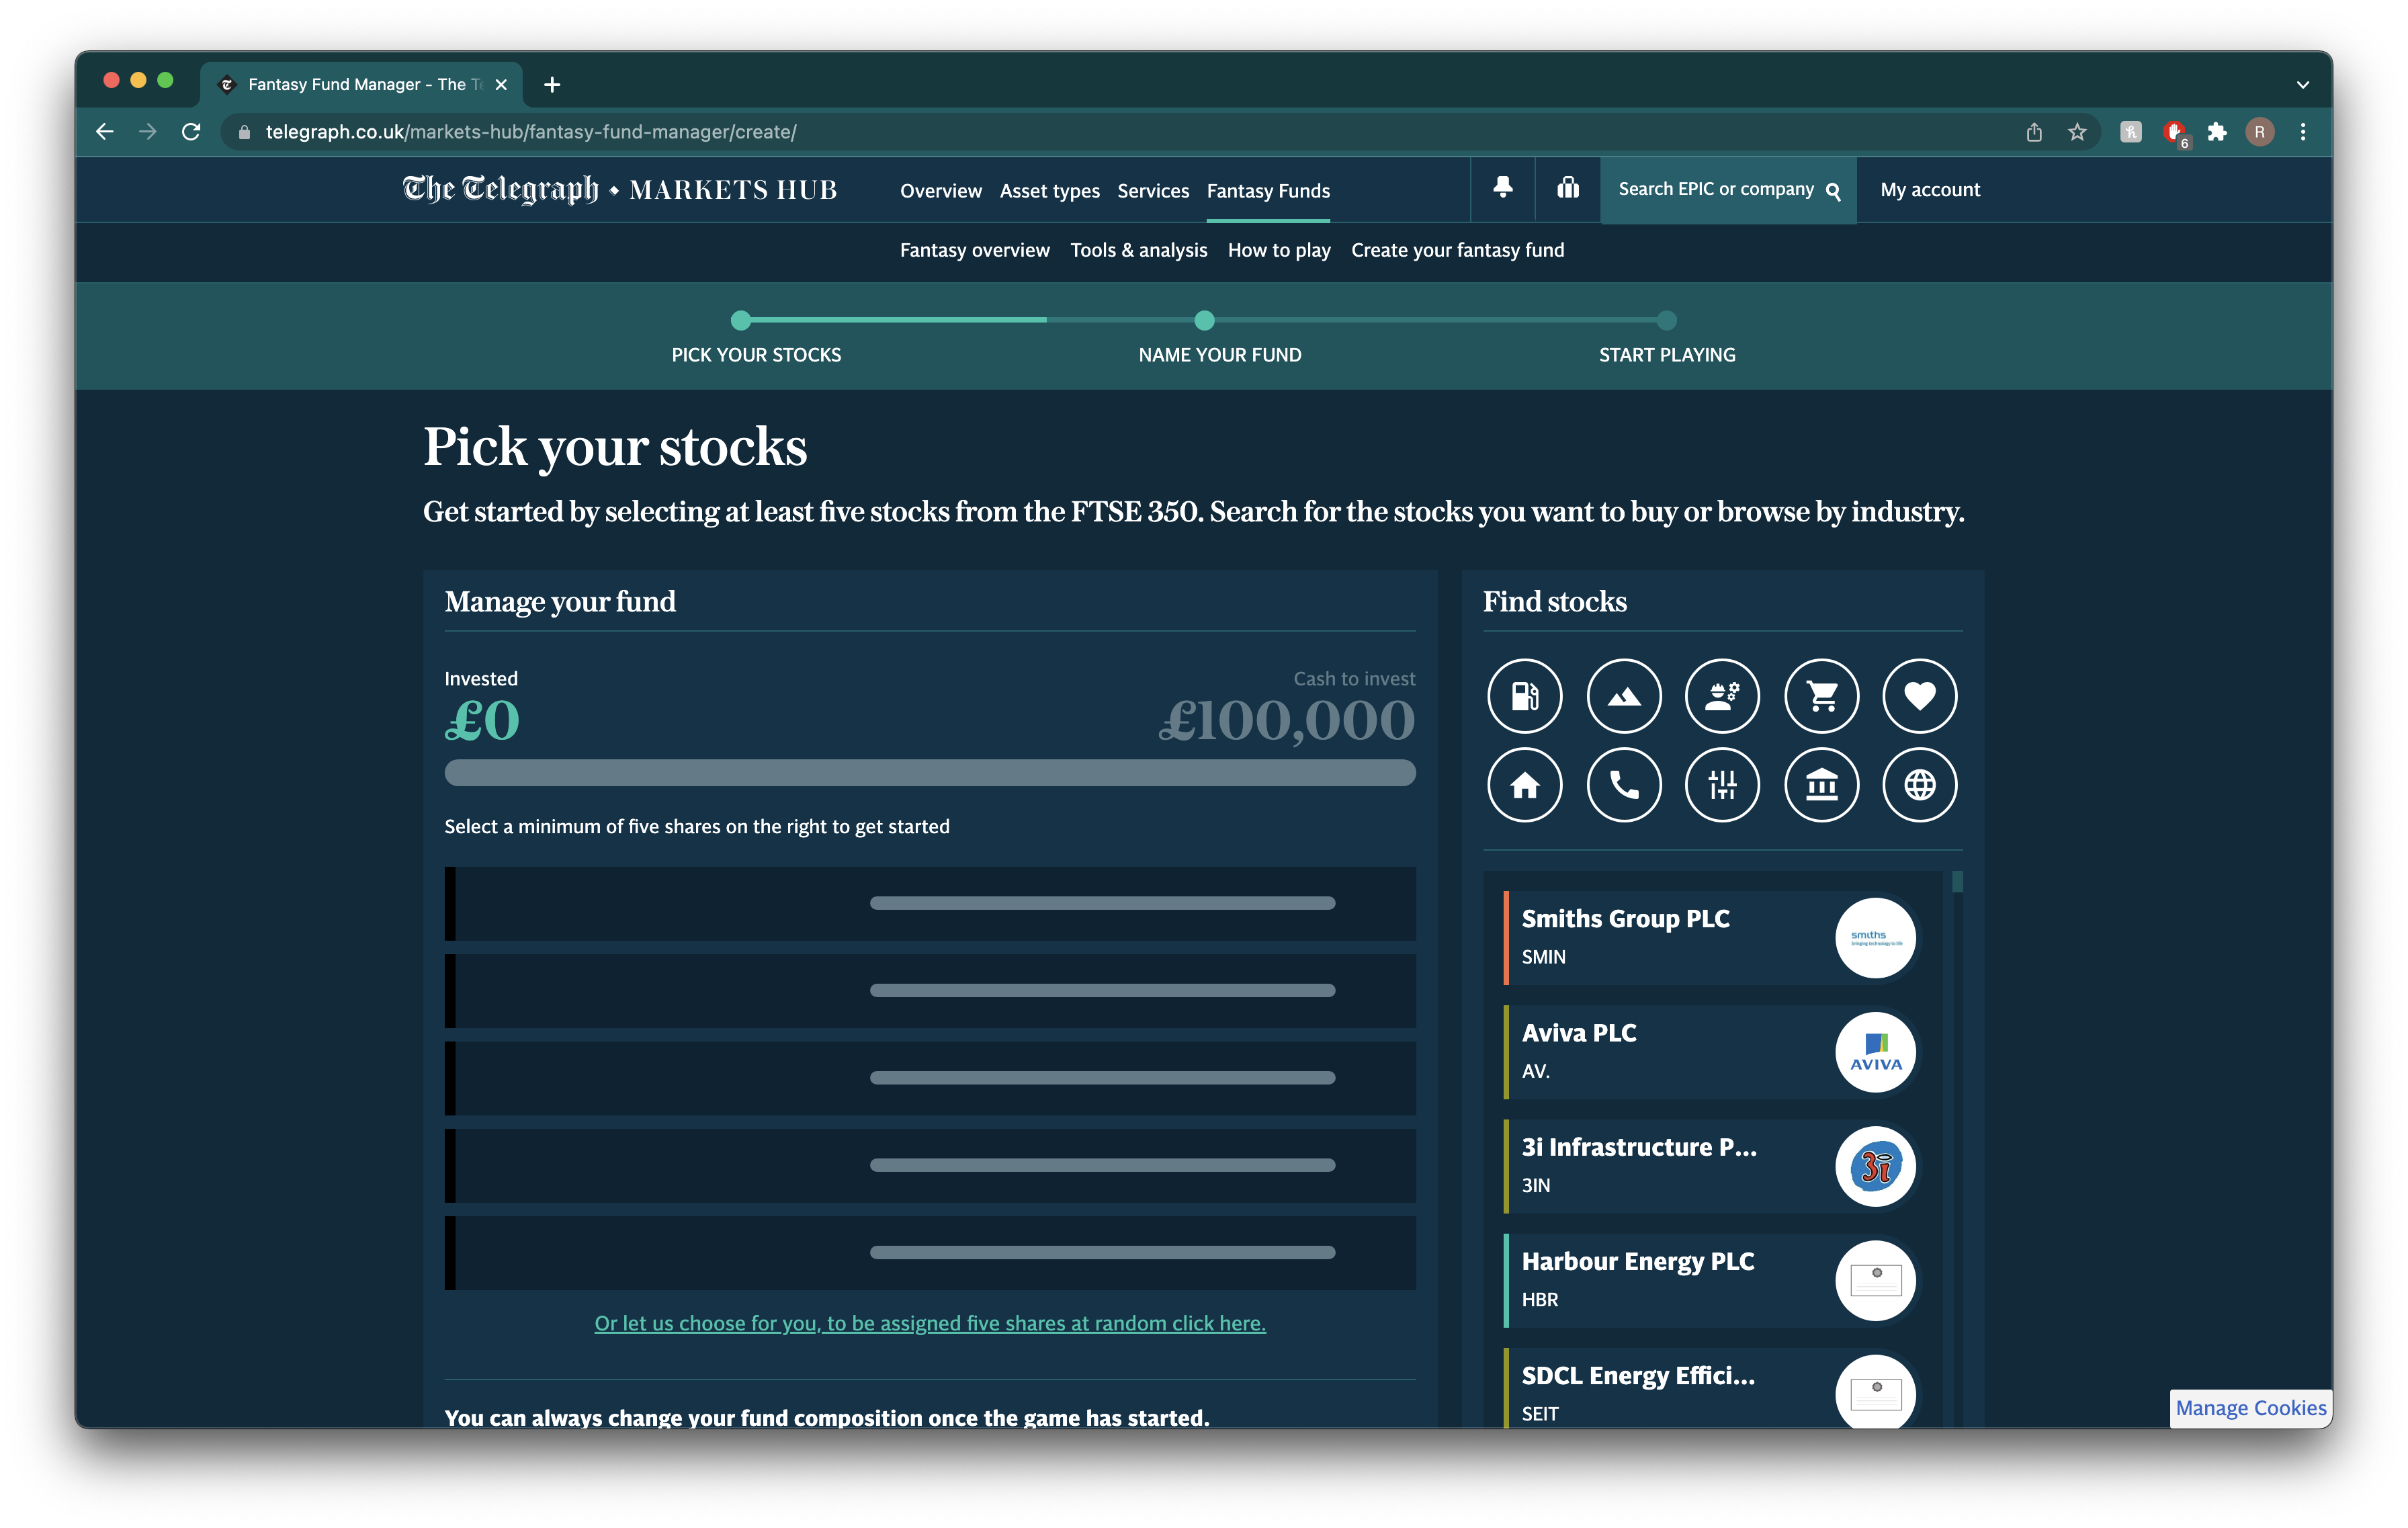Click the 3i logo thumbnail
Viewport: 2408px width, 1528px height.
pyautogui.click(x=1875, y=1166)
